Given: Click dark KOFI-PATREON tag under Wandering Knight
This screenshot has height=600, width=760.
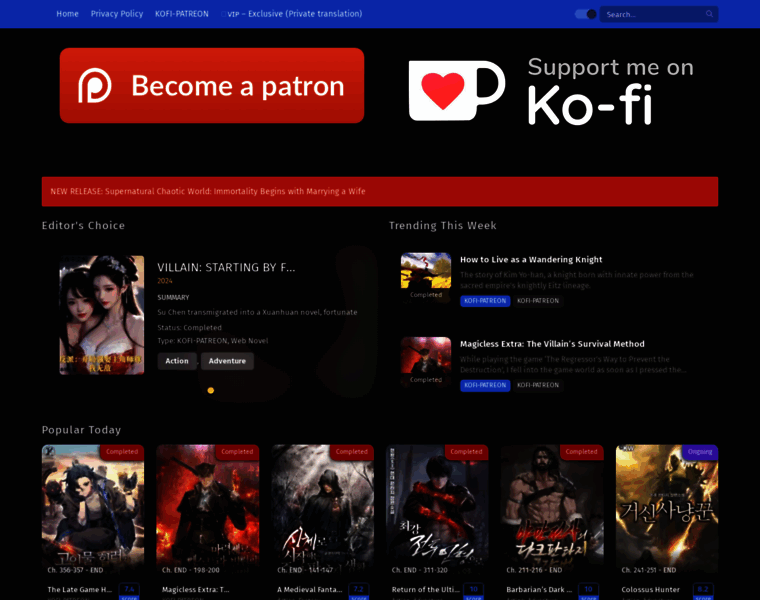Looking at the screenshot, I should point(538,301).
